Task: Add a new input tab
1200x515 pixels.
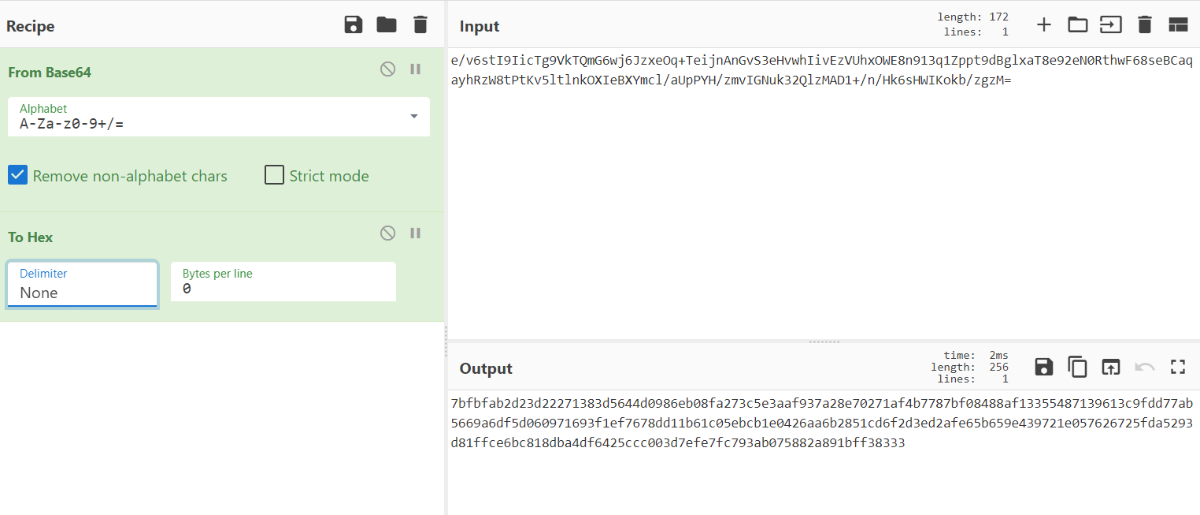Action: [1044, 25]
